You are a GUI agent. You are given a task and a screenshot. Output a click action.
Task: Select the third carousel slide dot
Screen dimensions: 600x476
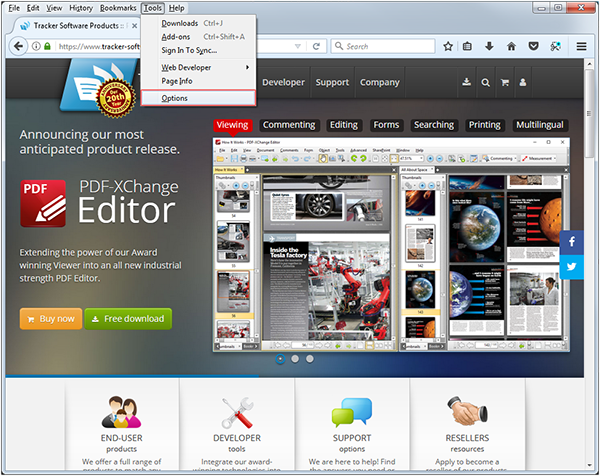click(310, 359)
